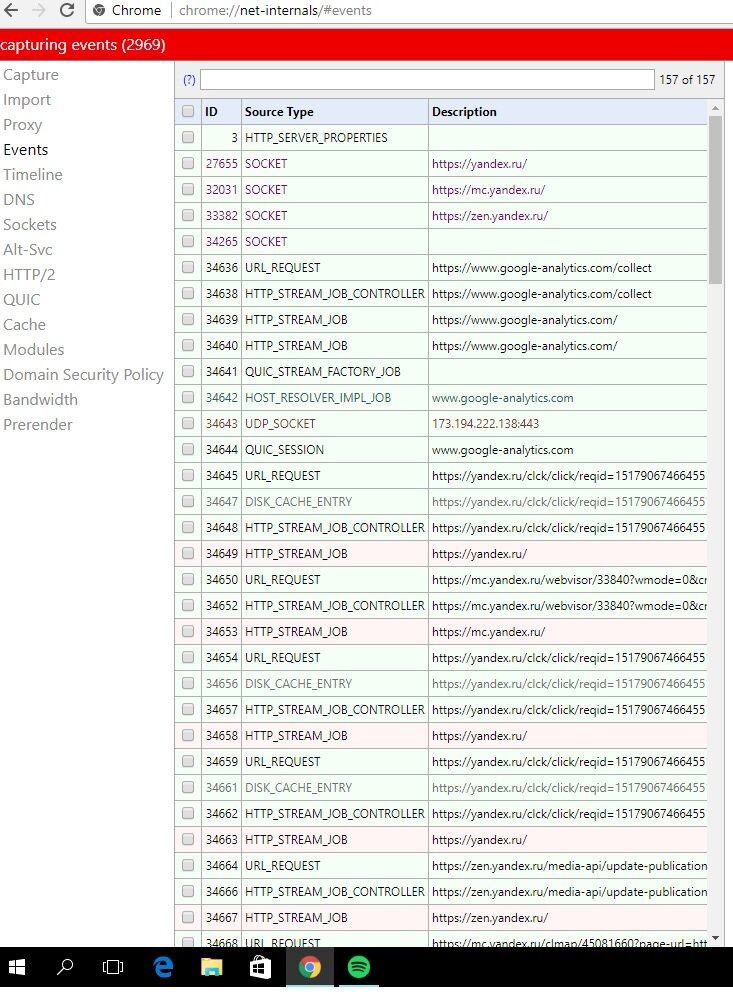
Task: Sort by Description column header
Action: pos(568,111)
